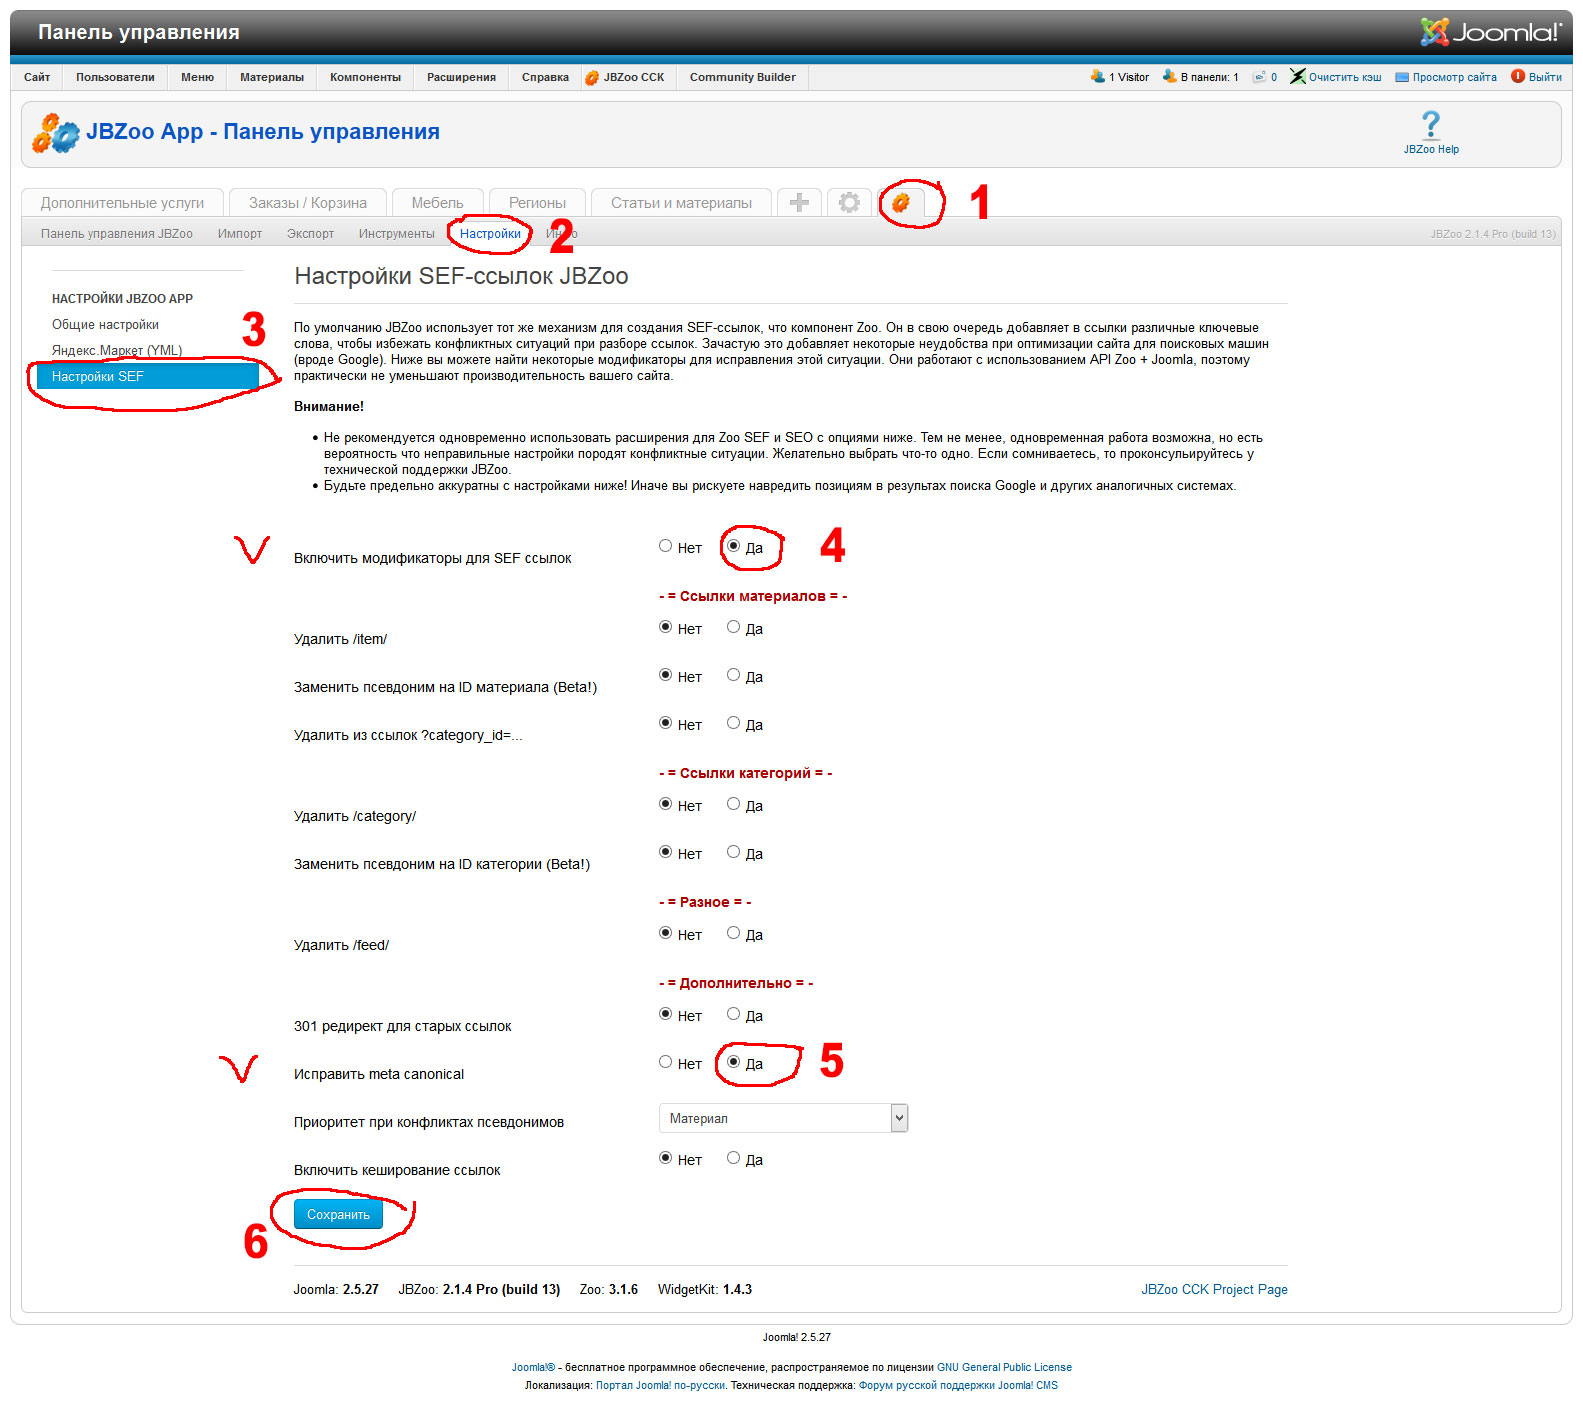Click the plus icon to add app

click(799, 203)
